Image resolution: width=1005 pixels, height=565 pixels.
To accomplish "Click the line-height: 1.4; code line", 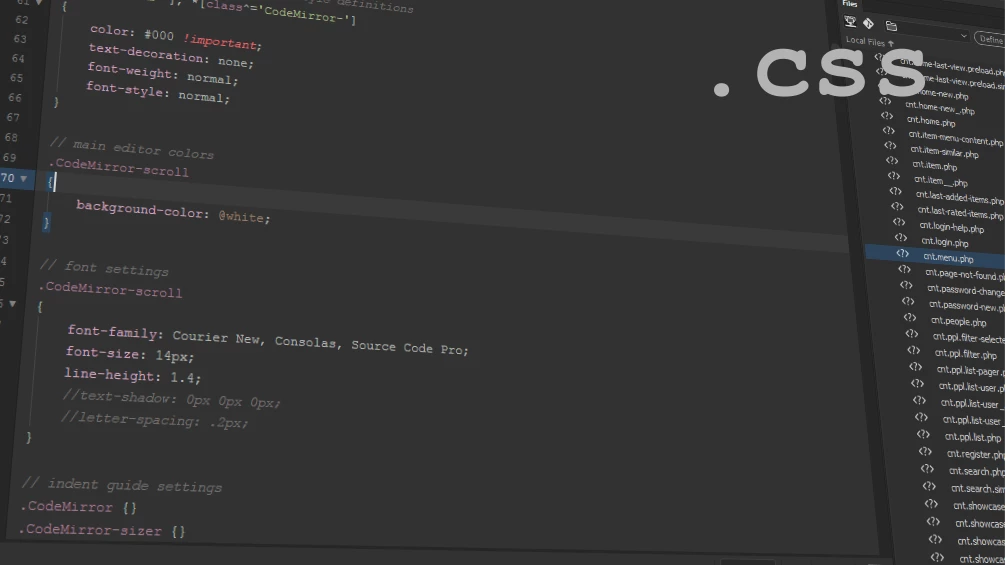I will pyautogui.click(x=133, y=375).
